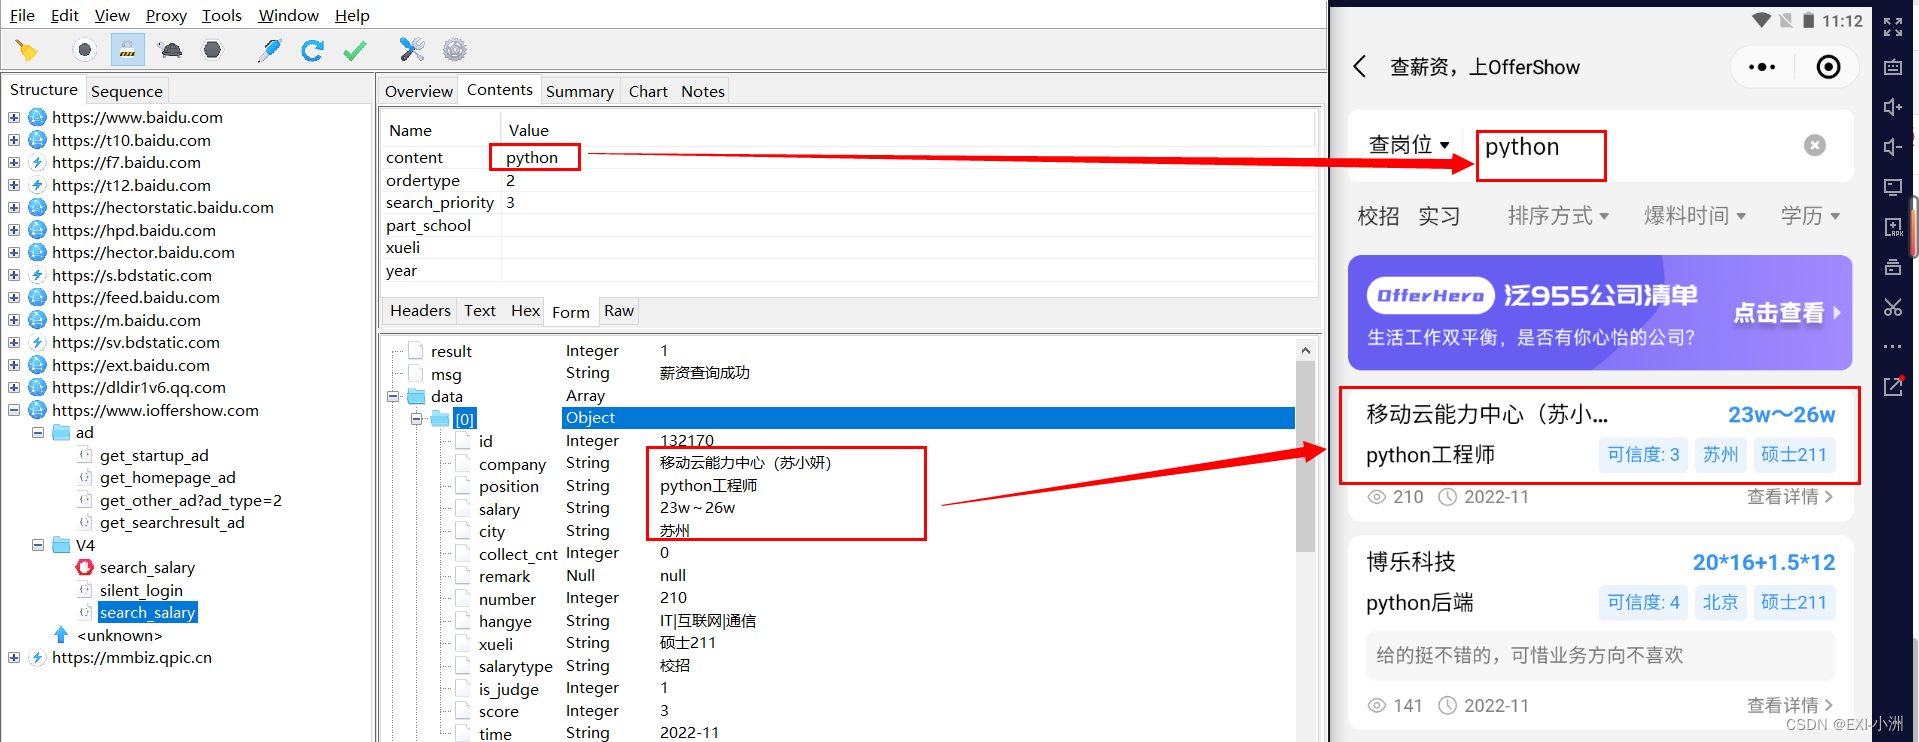Collapse the ad folder node

point(38,432)
